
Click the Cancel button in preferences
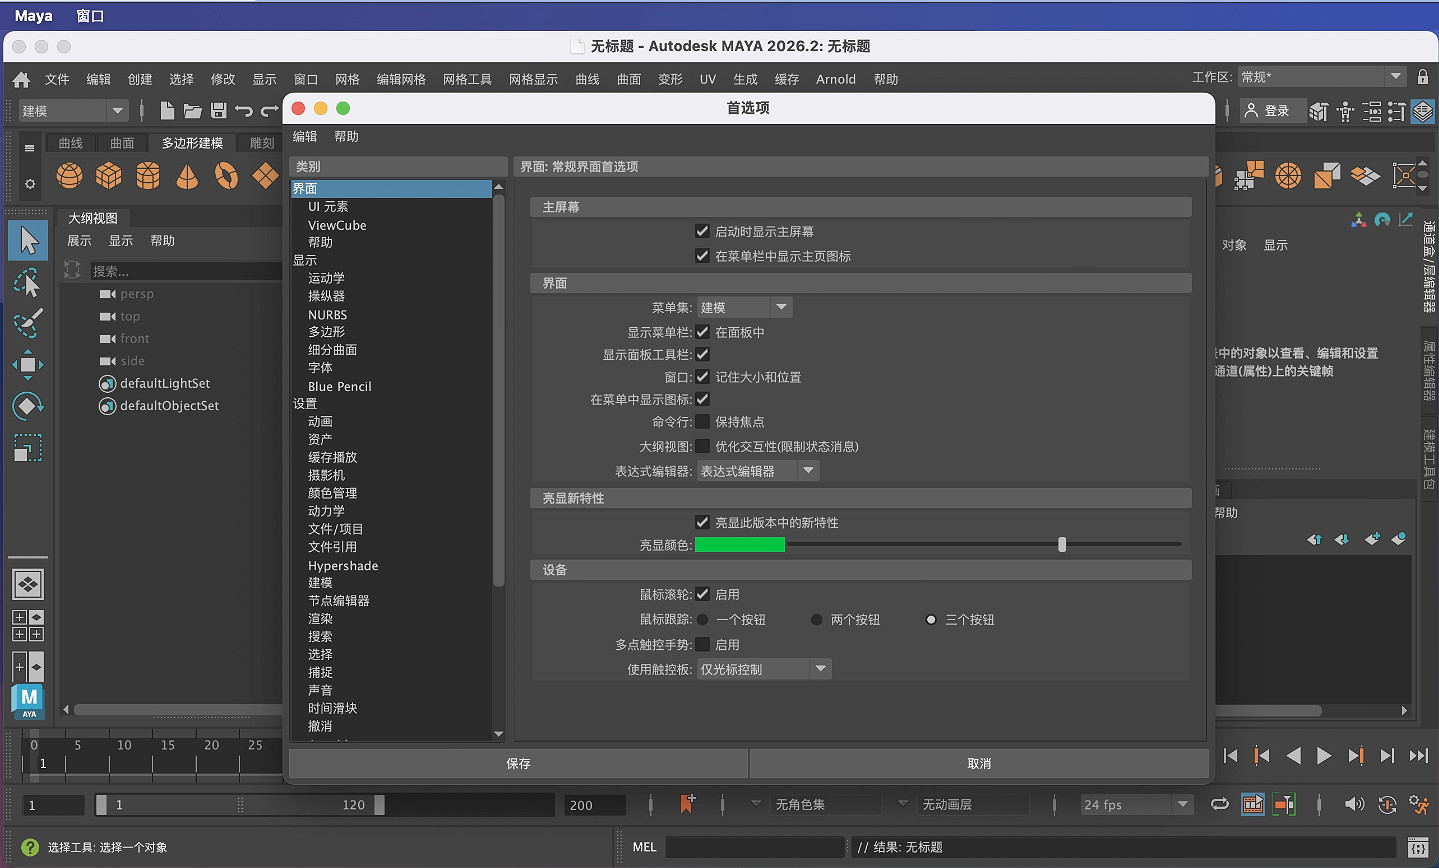point(979,764)
